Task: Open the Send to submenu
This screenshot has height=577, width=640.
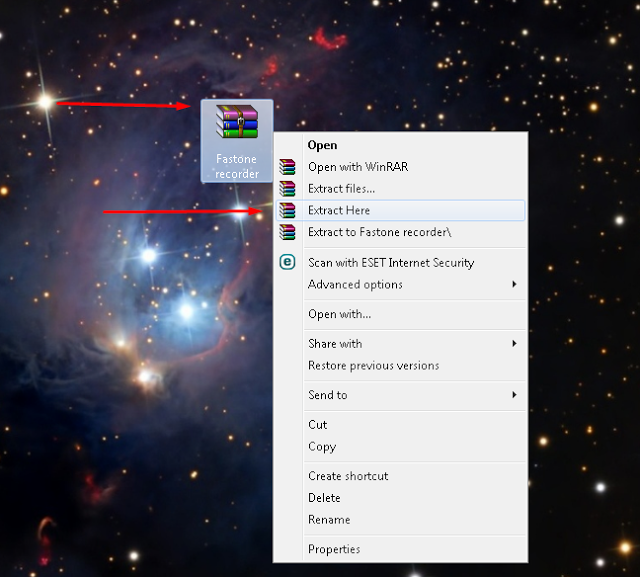Action: tap(400, 395)
